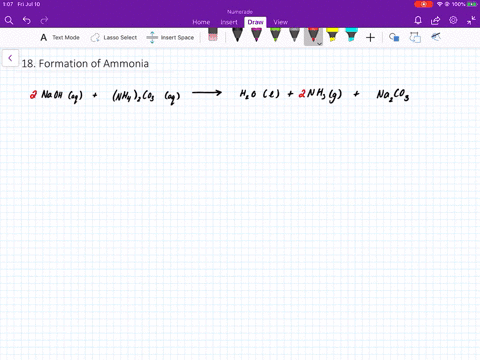This screenshot has width=480, height=360.
Task: Pick the magenta pen
Action: click(256, 35)
